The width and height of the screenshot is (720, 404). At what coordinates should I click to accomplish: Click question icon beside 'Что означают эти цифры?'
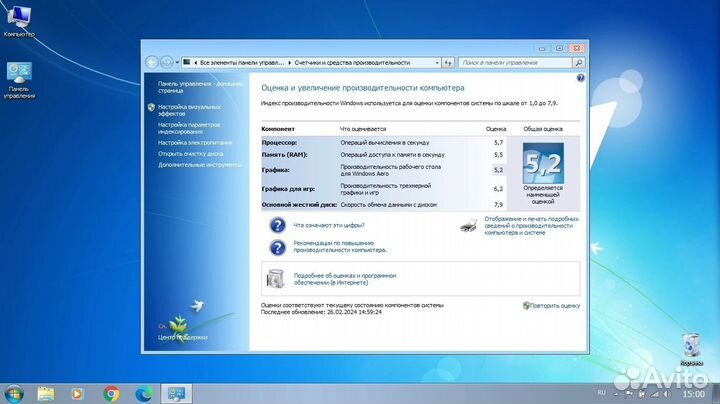(x=277, y=225)
